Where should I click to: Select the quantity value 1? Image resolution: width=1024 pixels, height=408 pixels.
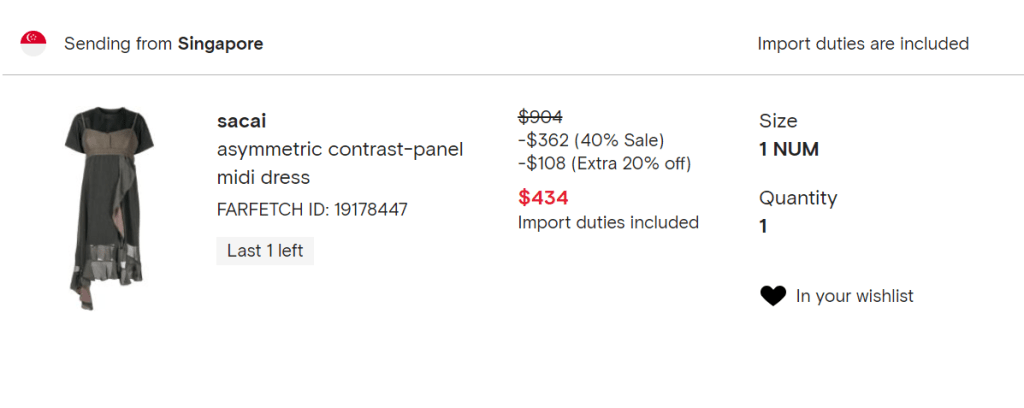coord(763,226)
